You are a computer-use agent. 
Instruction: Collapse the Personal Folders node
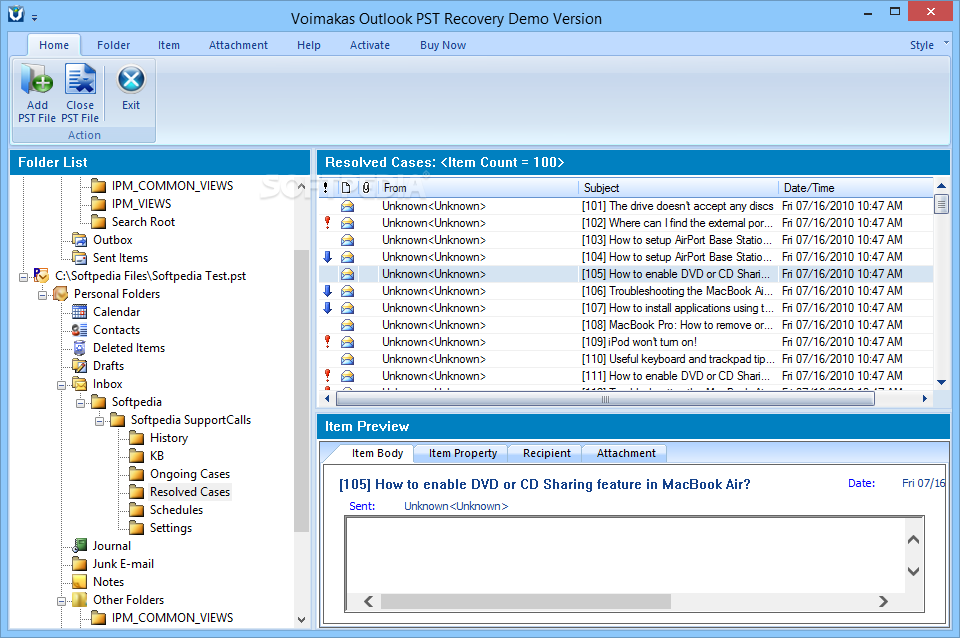pyautogui.click(x=42, y=295)
